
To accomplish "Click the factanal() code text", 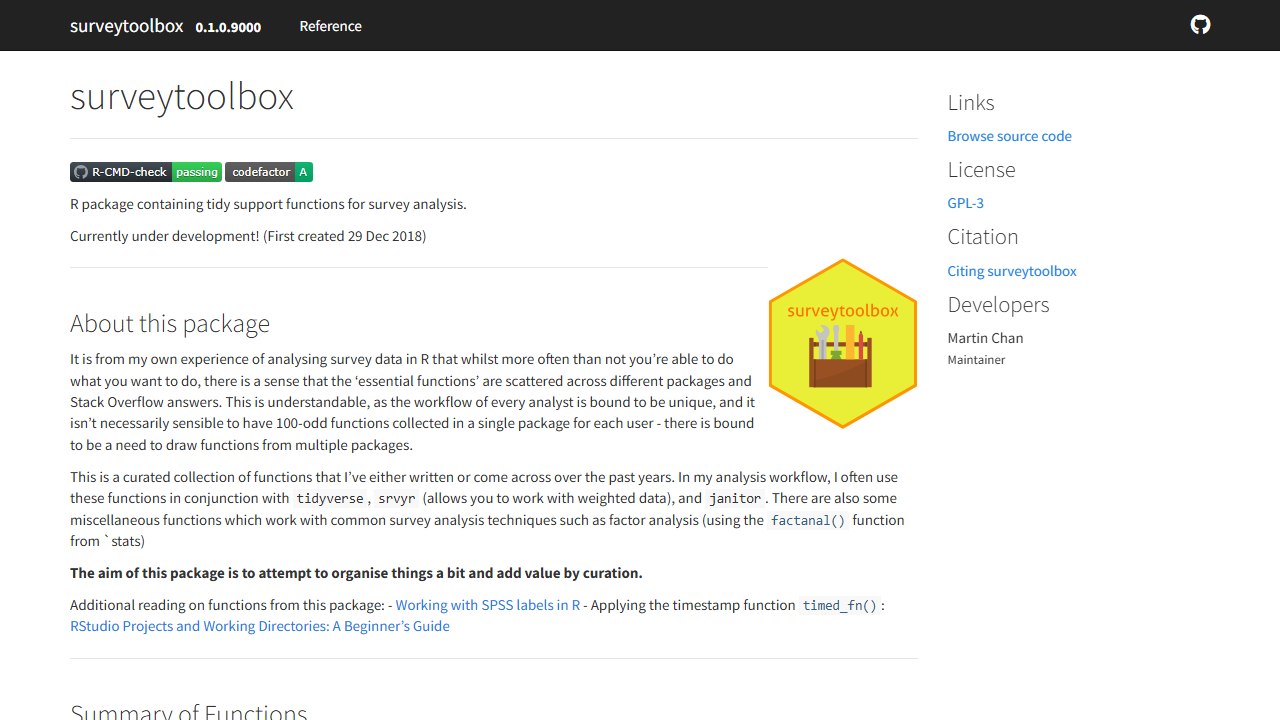I will click(808, 520).
